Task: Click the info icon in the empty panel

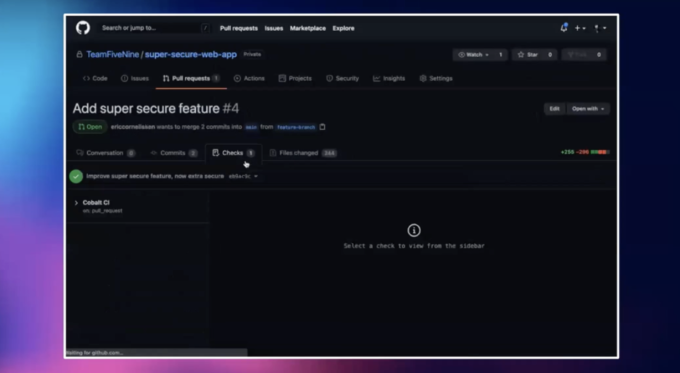Action: tap(414, 230)
